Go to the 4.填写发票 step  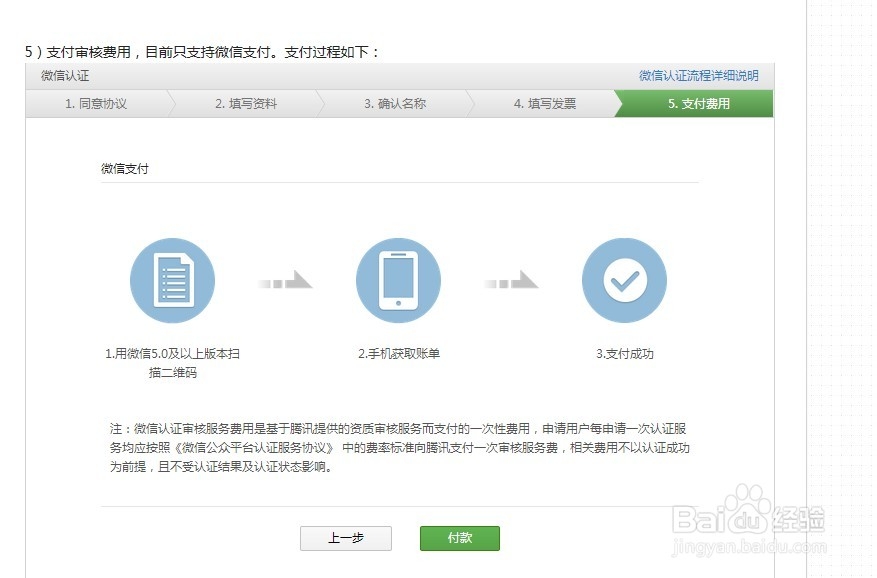tap(545, 103)
